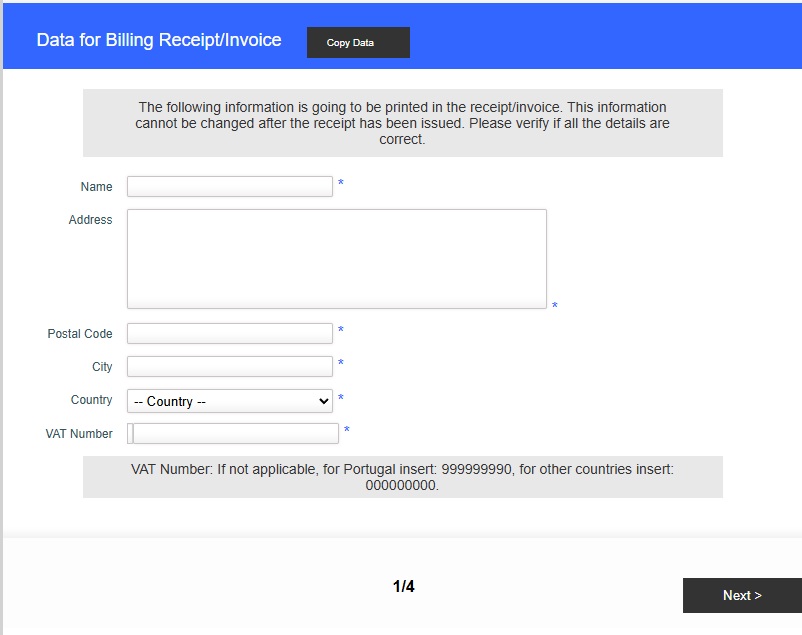Click inside the Name text field

pos(228,185)
